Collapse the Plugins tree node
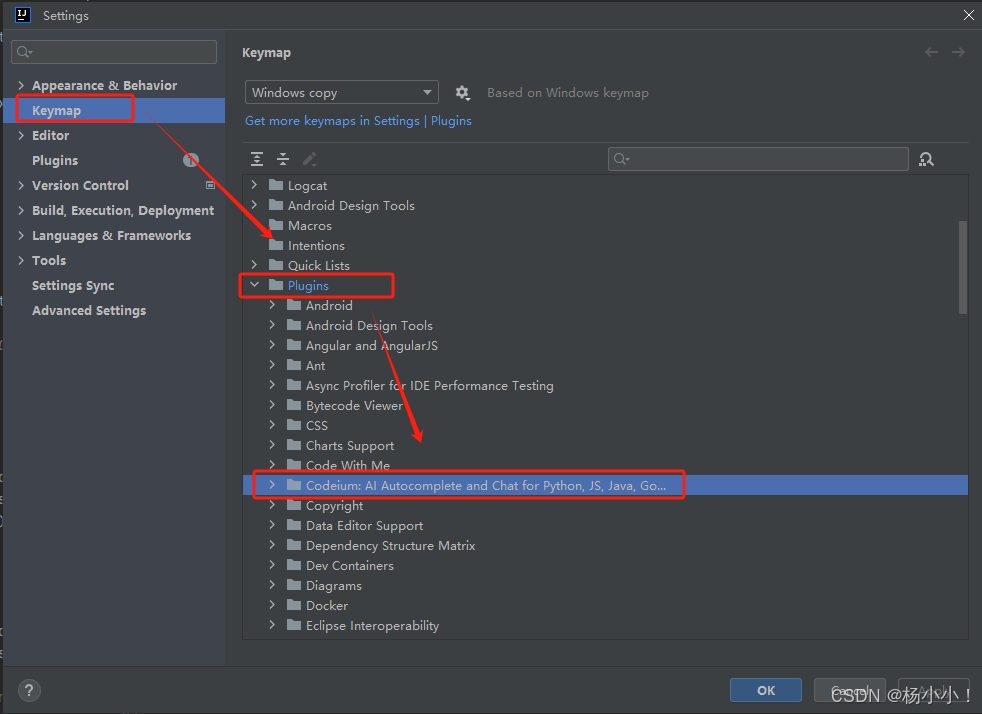982x714 pixels. click(x=254, y=285)
